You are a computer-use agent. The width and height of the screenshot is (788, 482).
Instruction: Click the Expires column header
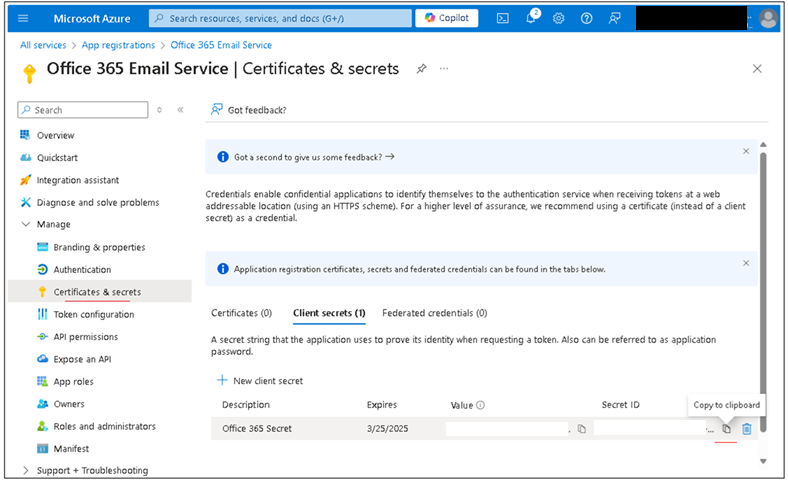tap(381, 405)
